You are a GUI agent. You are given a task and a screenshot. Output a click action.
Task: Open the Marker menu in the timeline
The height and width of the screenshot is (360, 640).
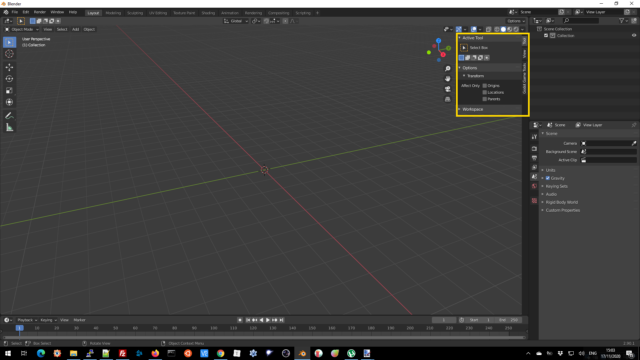tap(79, 320)
